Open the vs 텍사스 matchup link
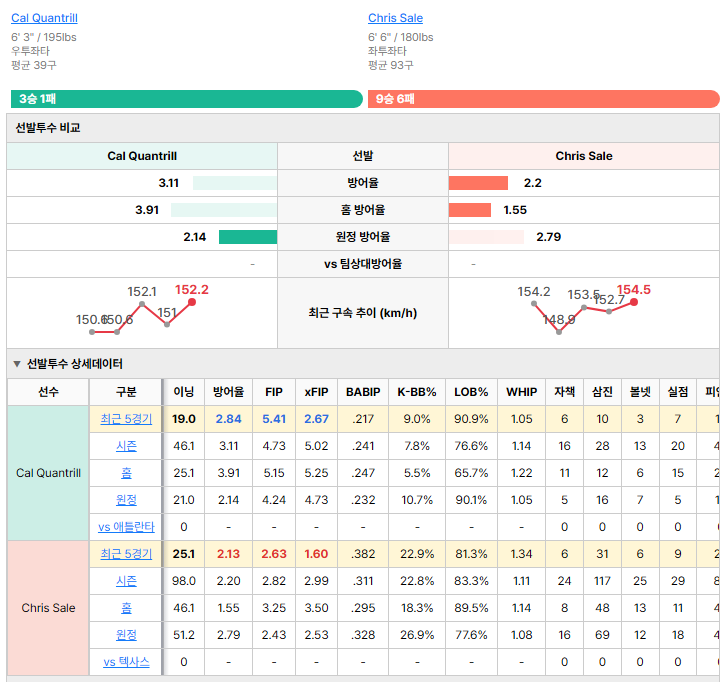 tap(126, 662)
